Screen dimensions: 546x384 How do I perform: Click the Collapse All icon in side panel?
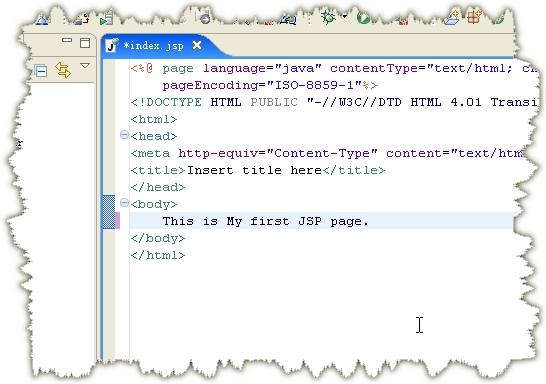pos(41,71)
